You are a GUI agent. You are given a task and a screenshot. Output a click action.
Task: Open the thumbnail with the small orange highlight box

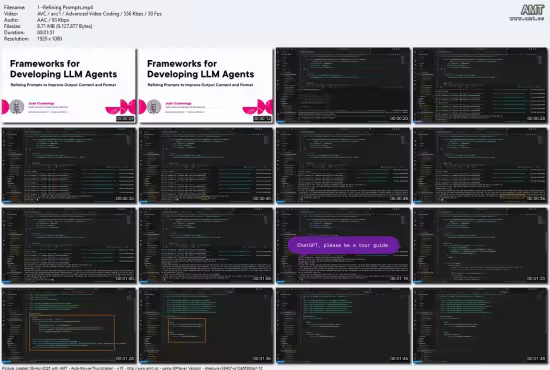click(206, 325)
